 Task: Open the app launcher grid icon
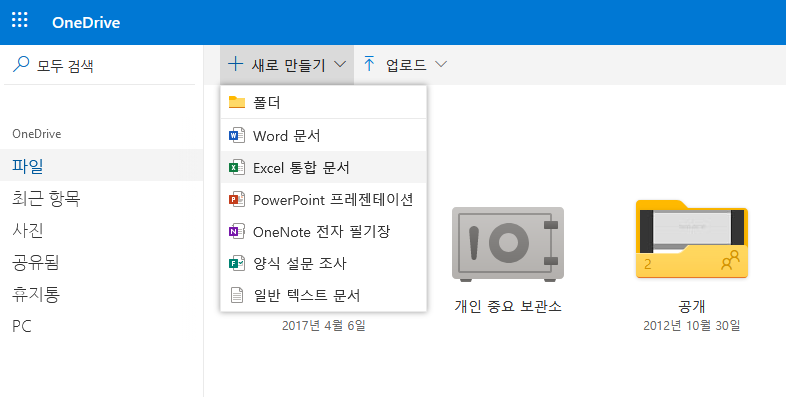point(20,20)
